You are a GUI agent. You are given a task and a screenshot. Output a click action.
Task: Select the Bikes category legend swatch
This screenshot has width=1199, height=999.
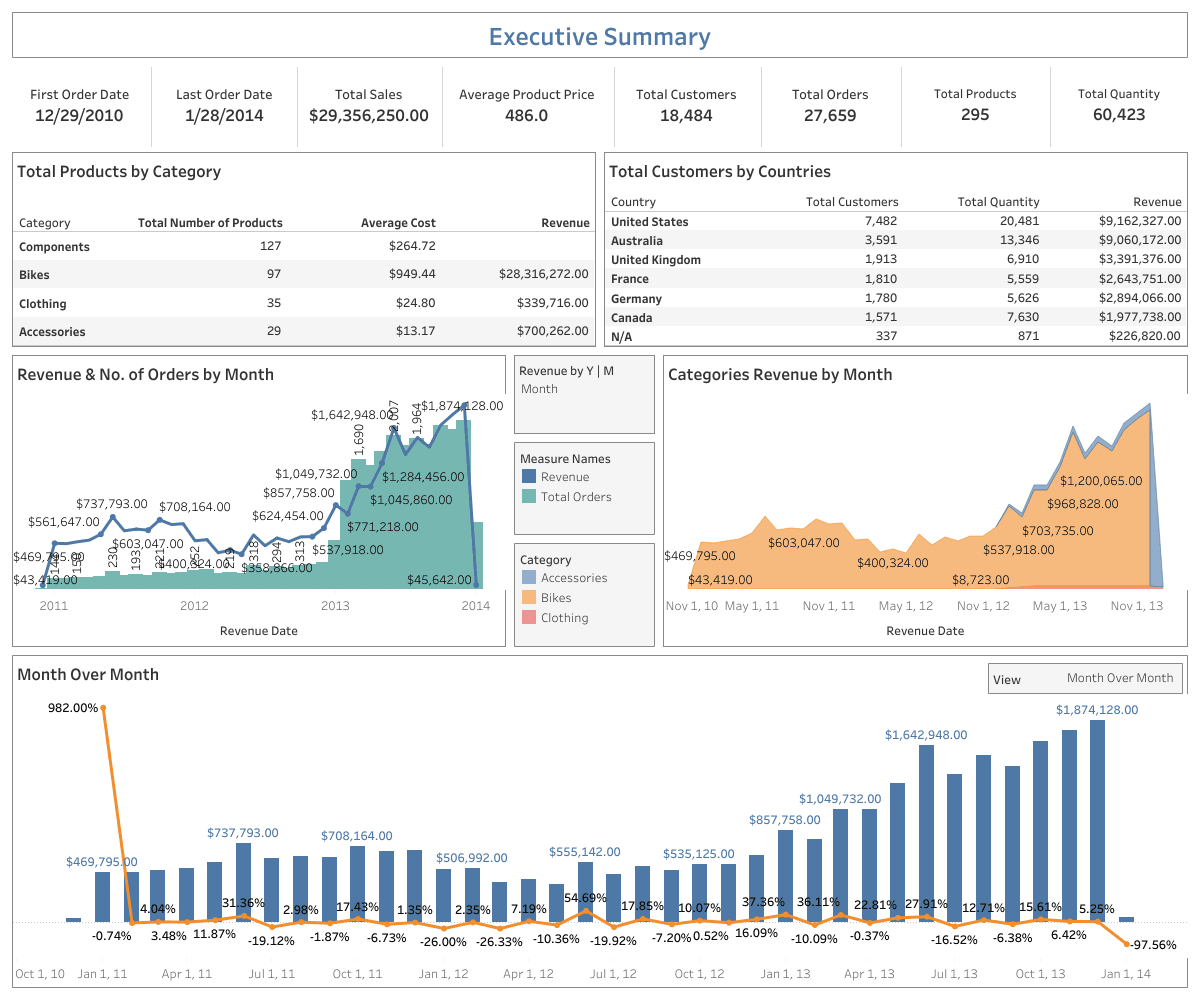(x=529, y=598)
